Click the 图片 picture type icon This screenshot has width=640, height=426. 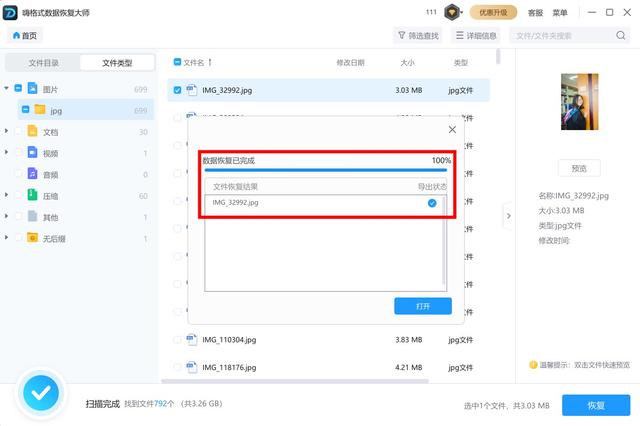pyautogui.click(x=32, y=88)
